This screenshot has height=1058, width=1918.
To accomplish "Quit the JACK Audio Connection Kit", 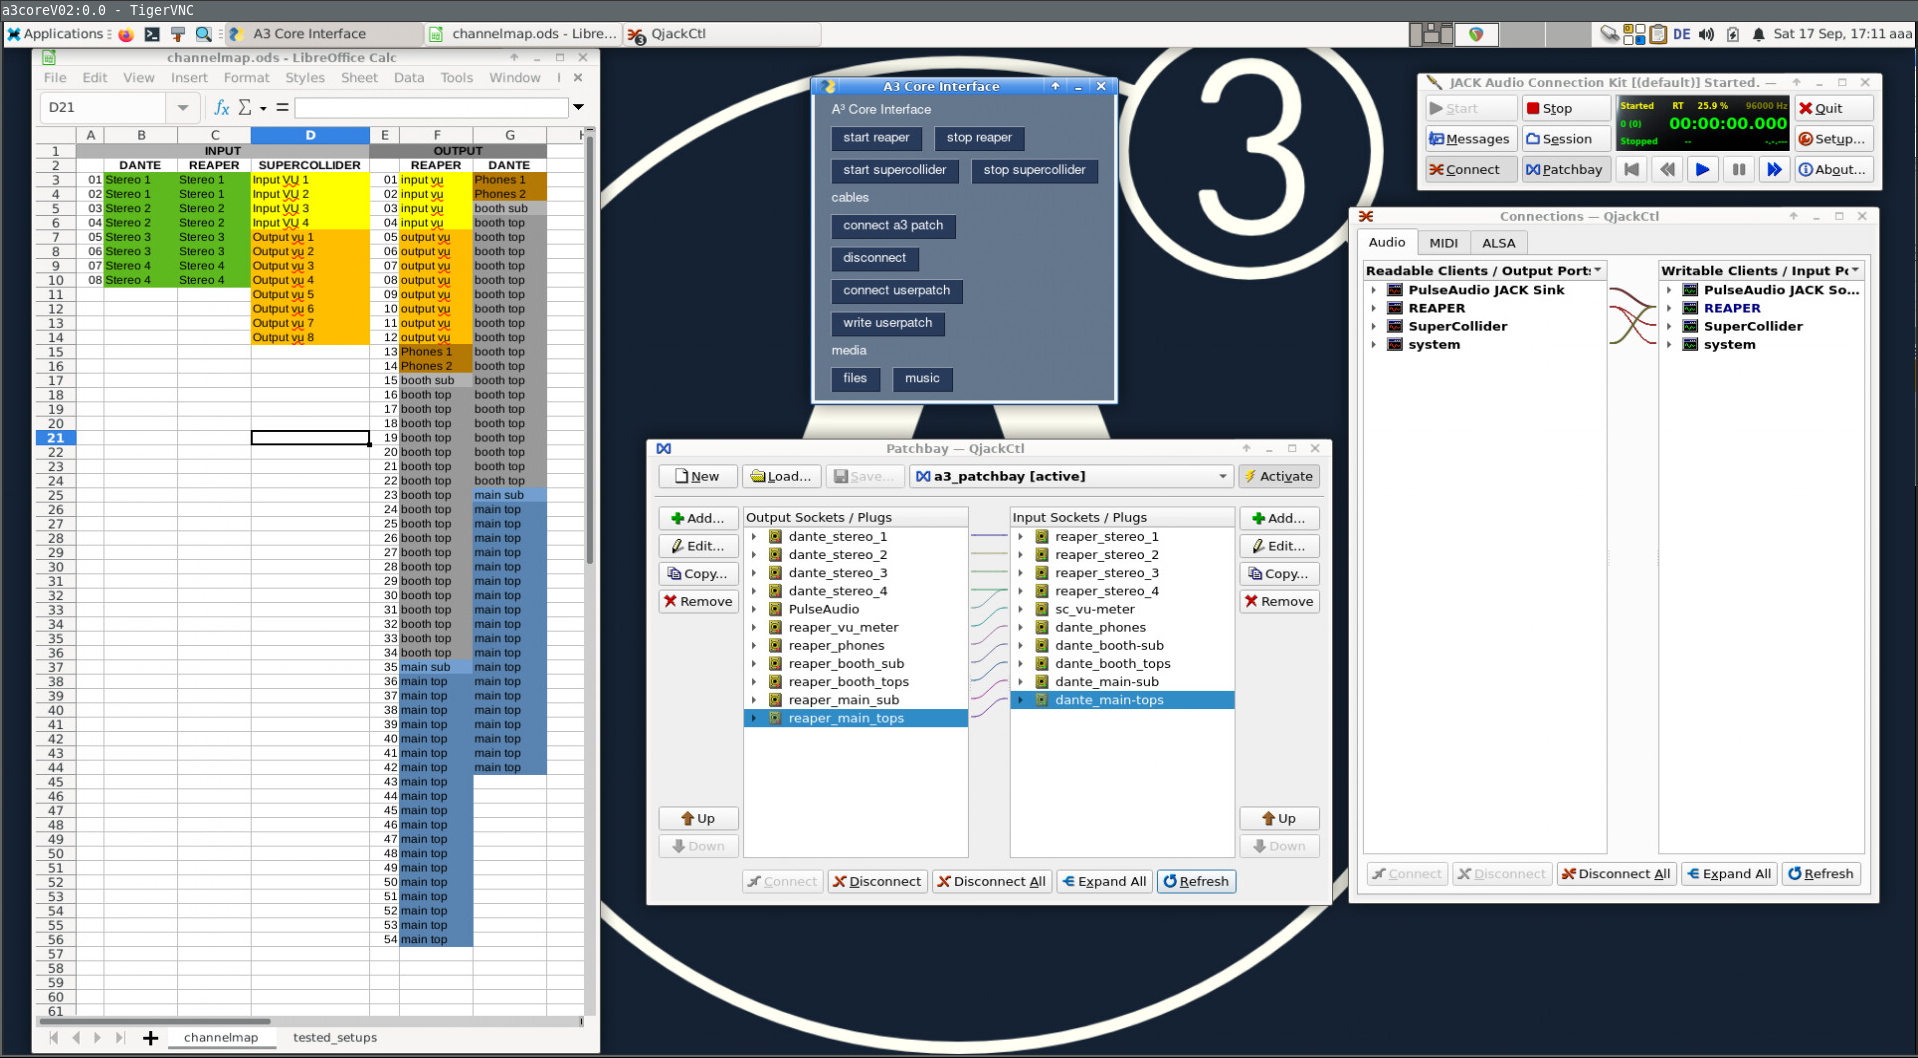I will (x=1834, y=108).
